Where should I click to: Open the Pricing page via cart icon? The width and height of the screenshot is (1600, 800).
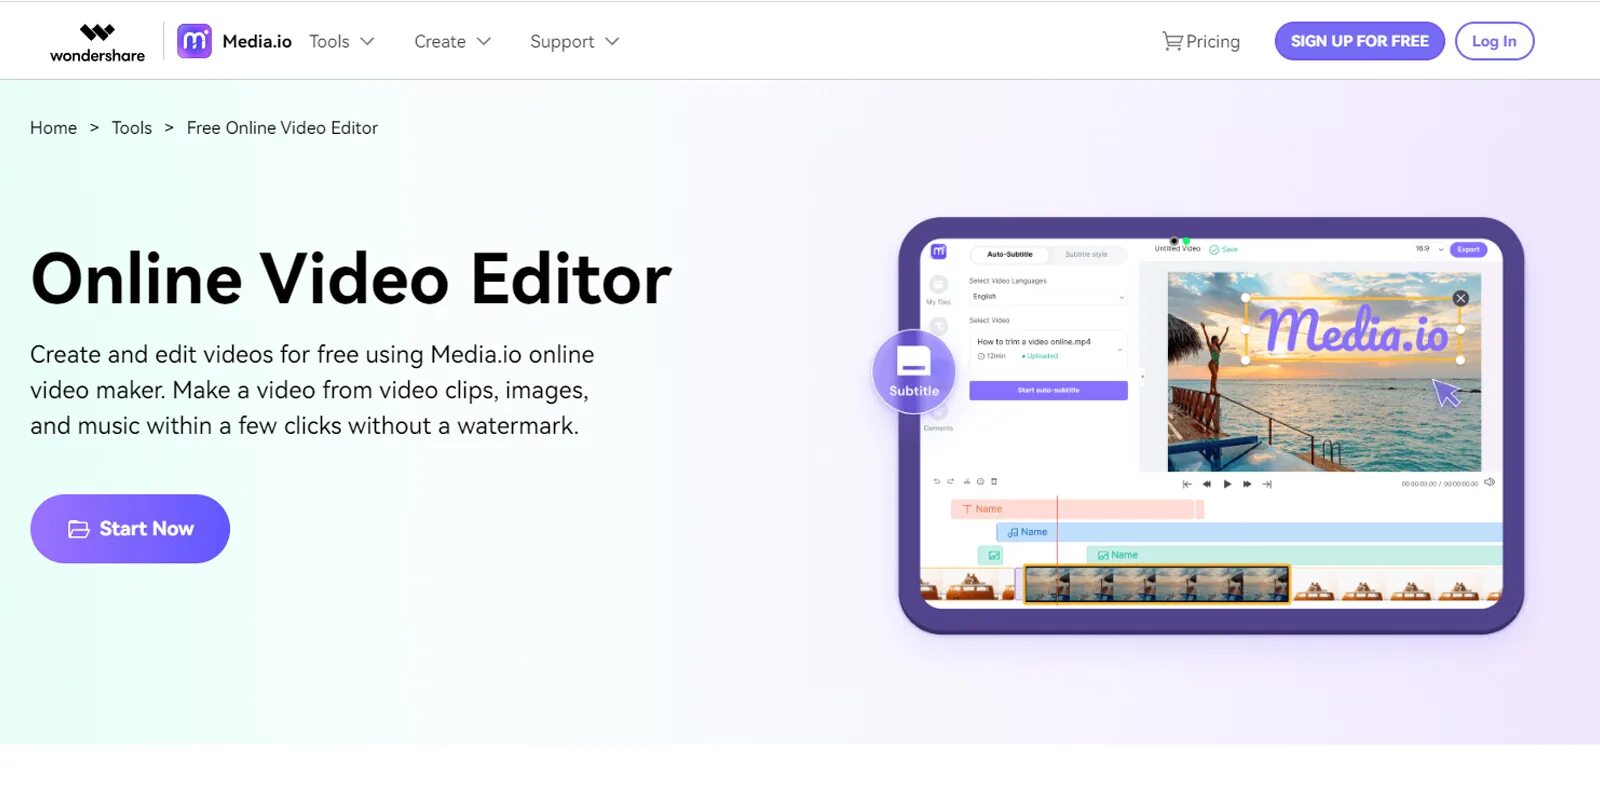click(x=1200, y=41)
